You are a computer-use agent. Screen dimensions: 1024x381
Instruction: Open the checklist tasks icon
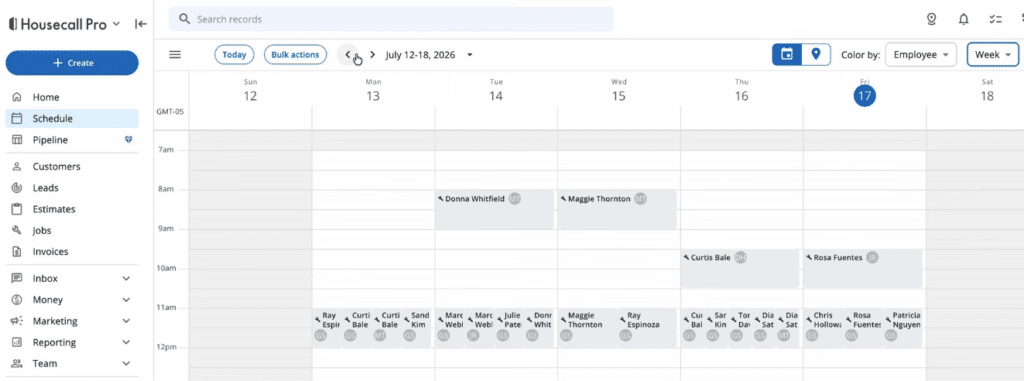coord(995,20)
